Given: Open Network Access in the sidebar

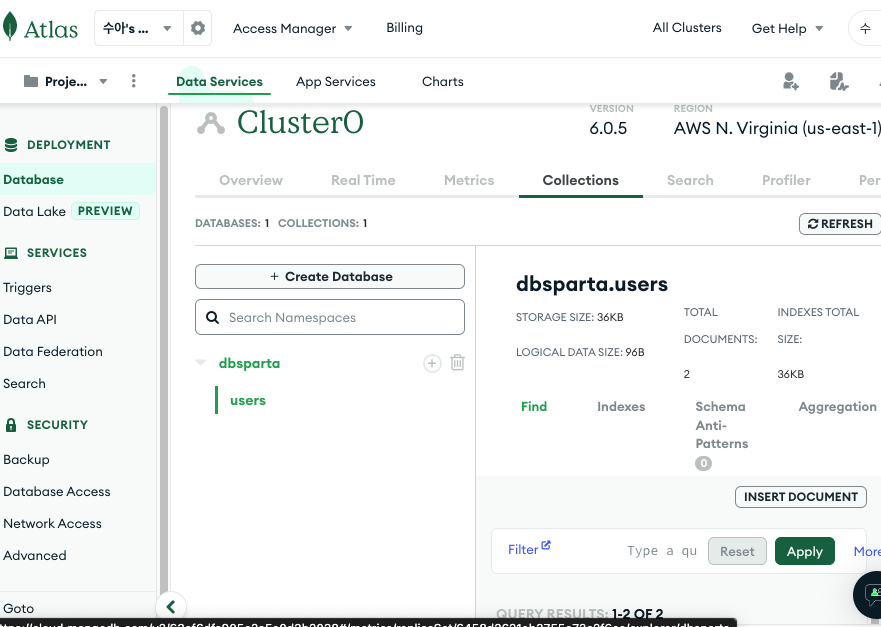Looking at the screenshot, I should (52, 524).
